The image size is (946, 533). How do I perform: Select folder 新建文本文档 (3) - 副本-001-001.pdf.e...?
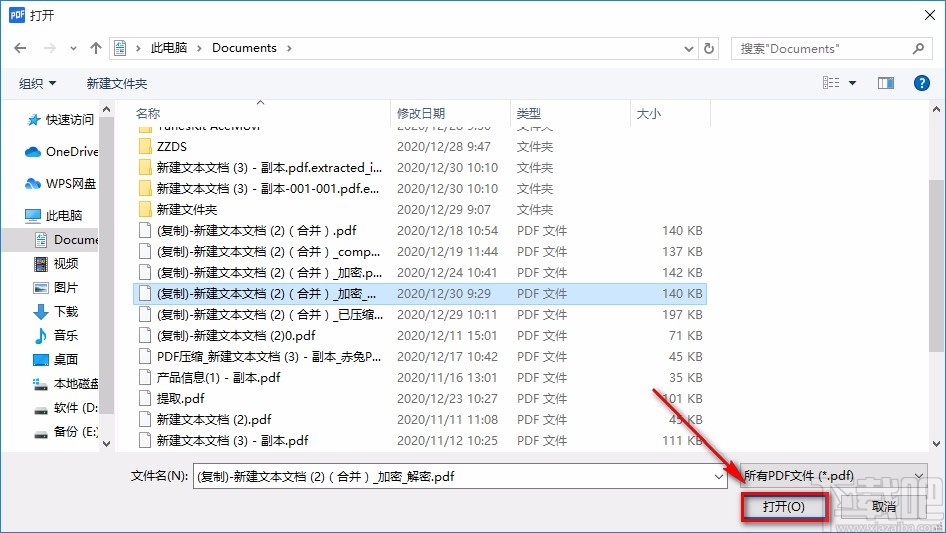coord(421,189)
